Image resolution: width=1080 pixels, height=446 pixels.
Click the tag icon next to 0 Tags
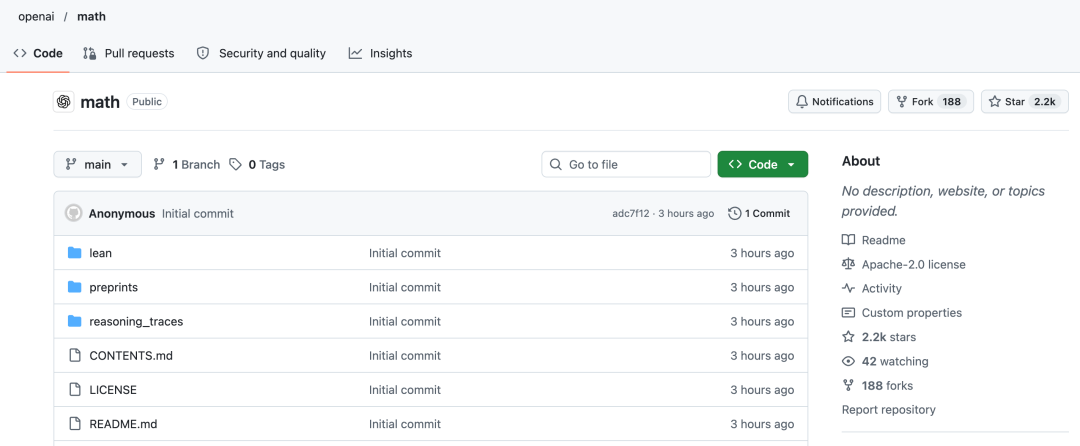pyautogui.click(x=236, y=164)
